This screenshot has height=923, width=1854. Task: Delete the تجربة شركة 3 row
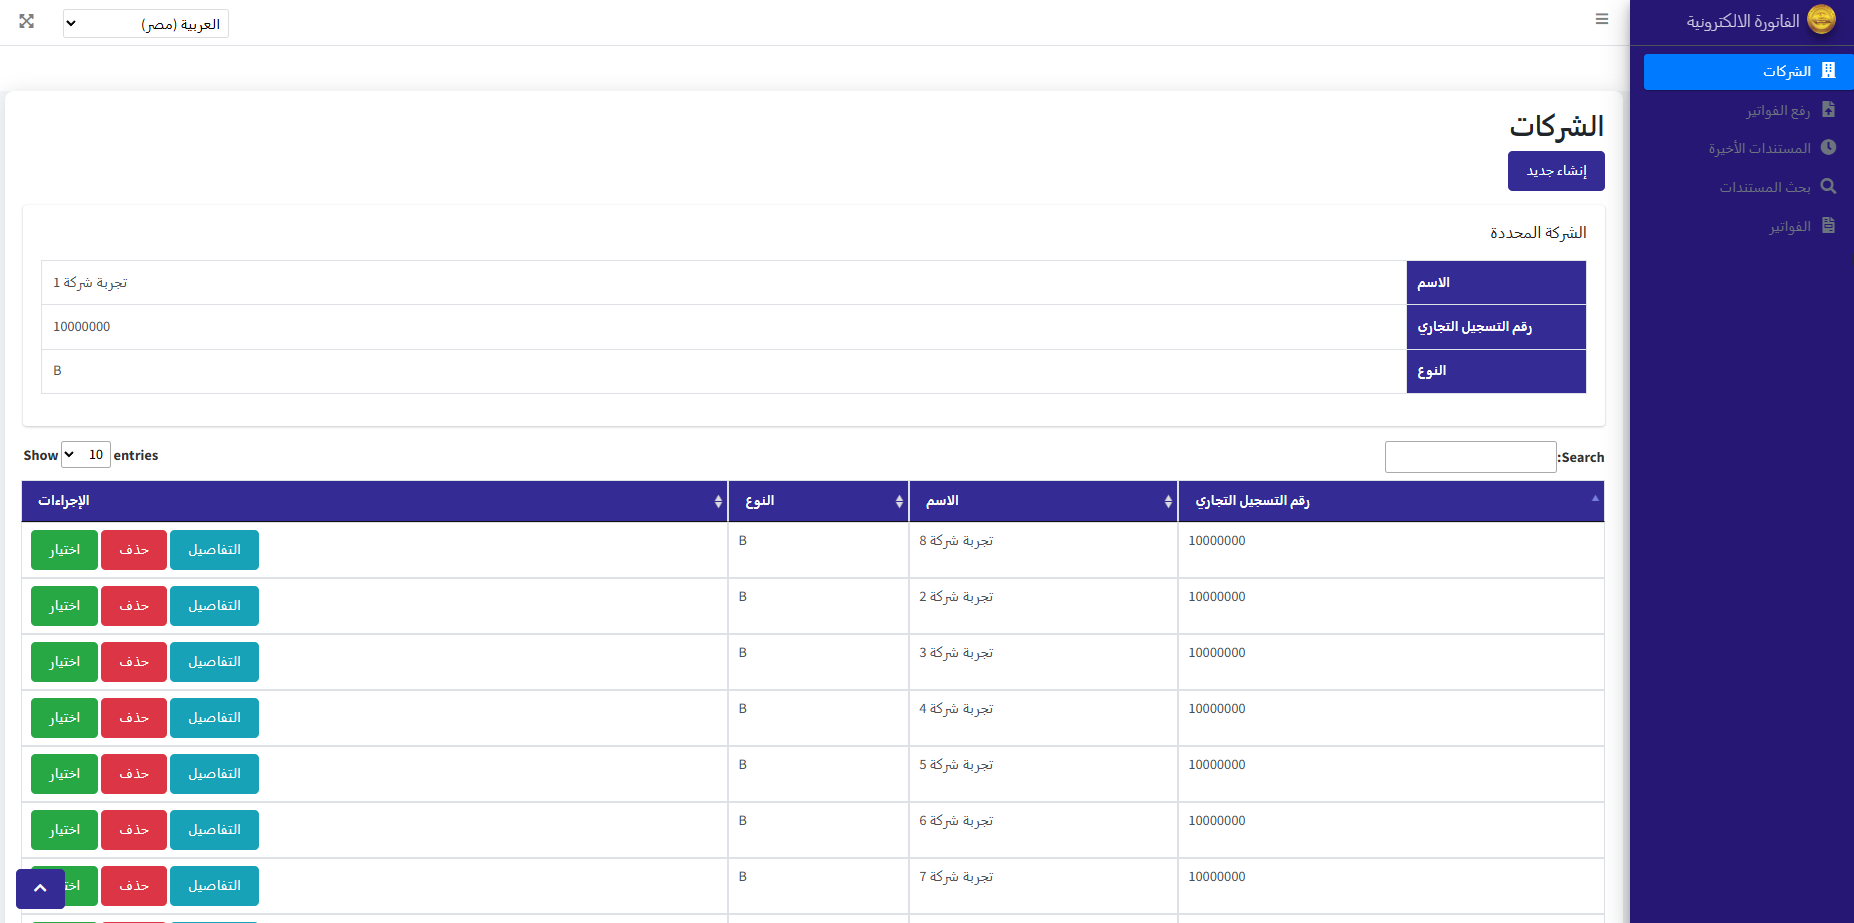click(134, 662)
